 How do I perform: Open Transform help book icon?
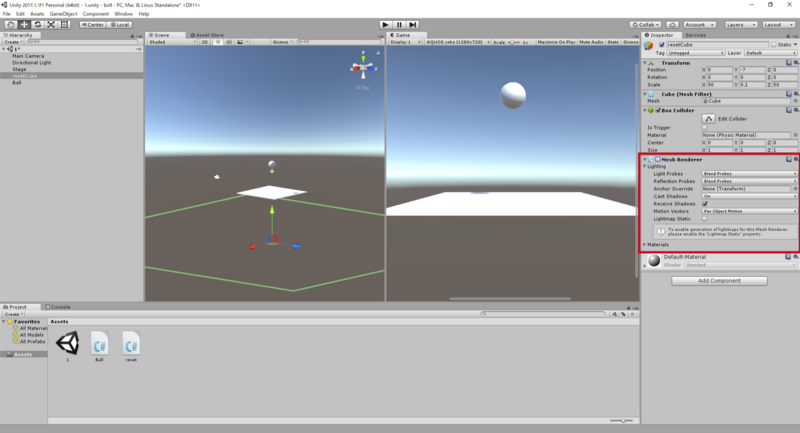pyautogui.click(x=789, y=63)
